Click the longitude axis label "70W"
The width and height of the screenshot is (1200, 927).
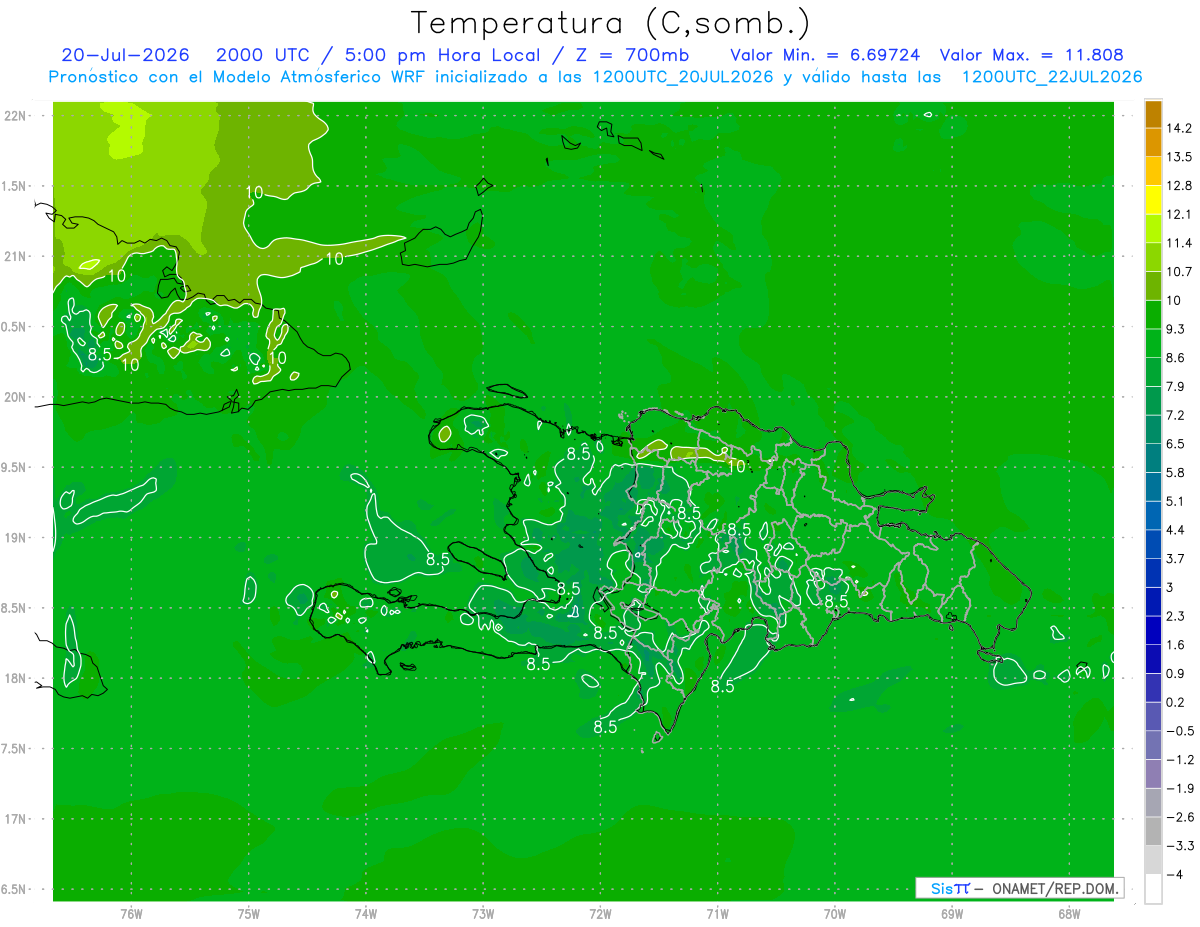tap(835, 914)
